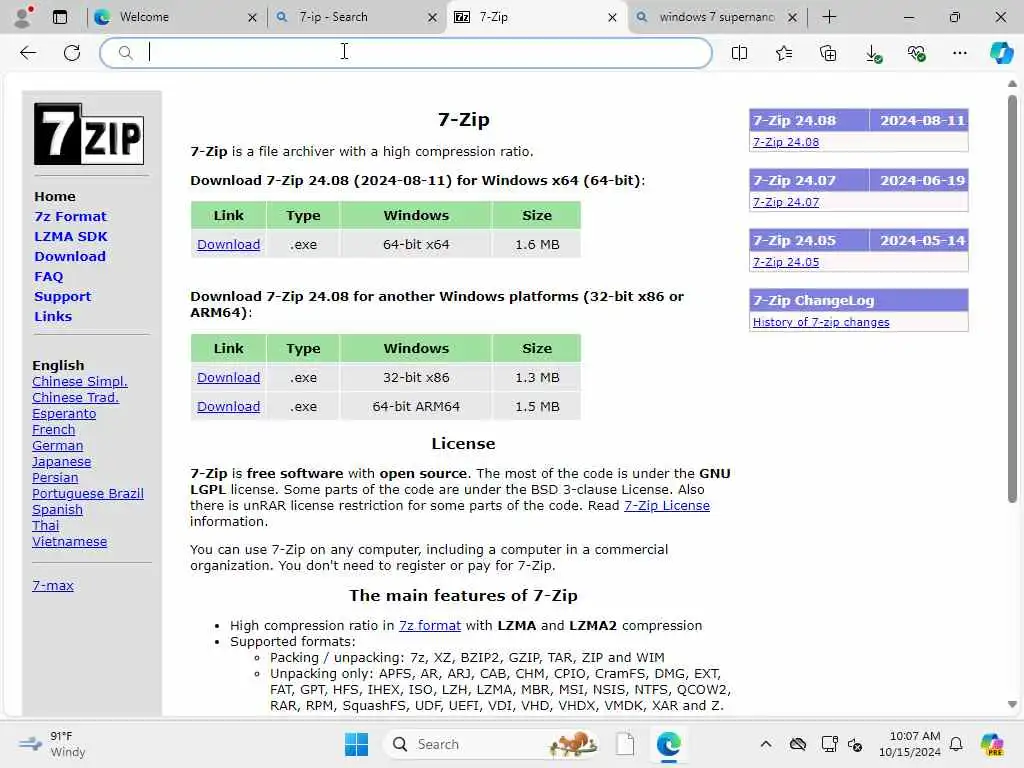Click the cloud sync tray icon

click(797, 744)
